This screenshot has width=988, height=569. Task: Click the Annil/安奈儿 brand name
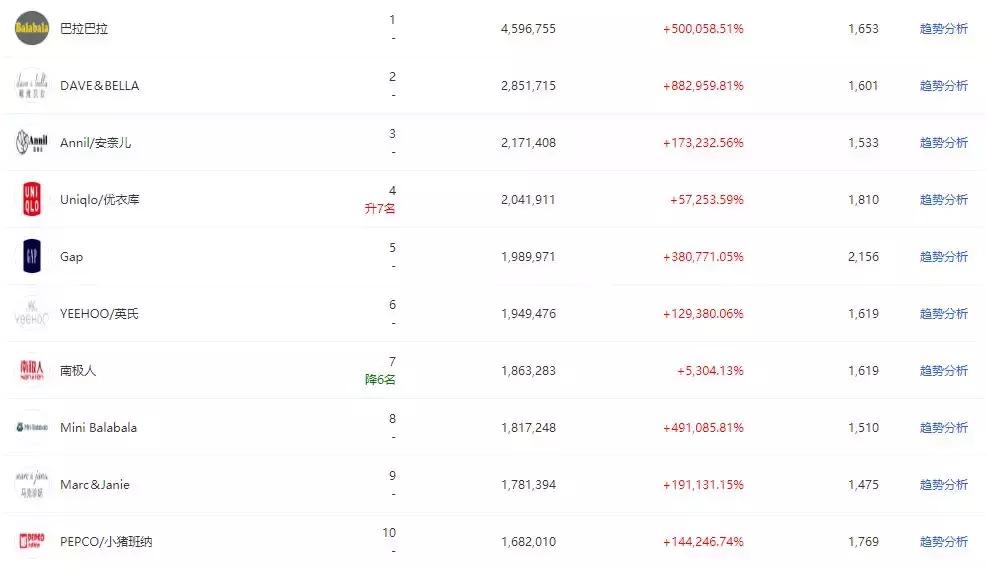95,143
